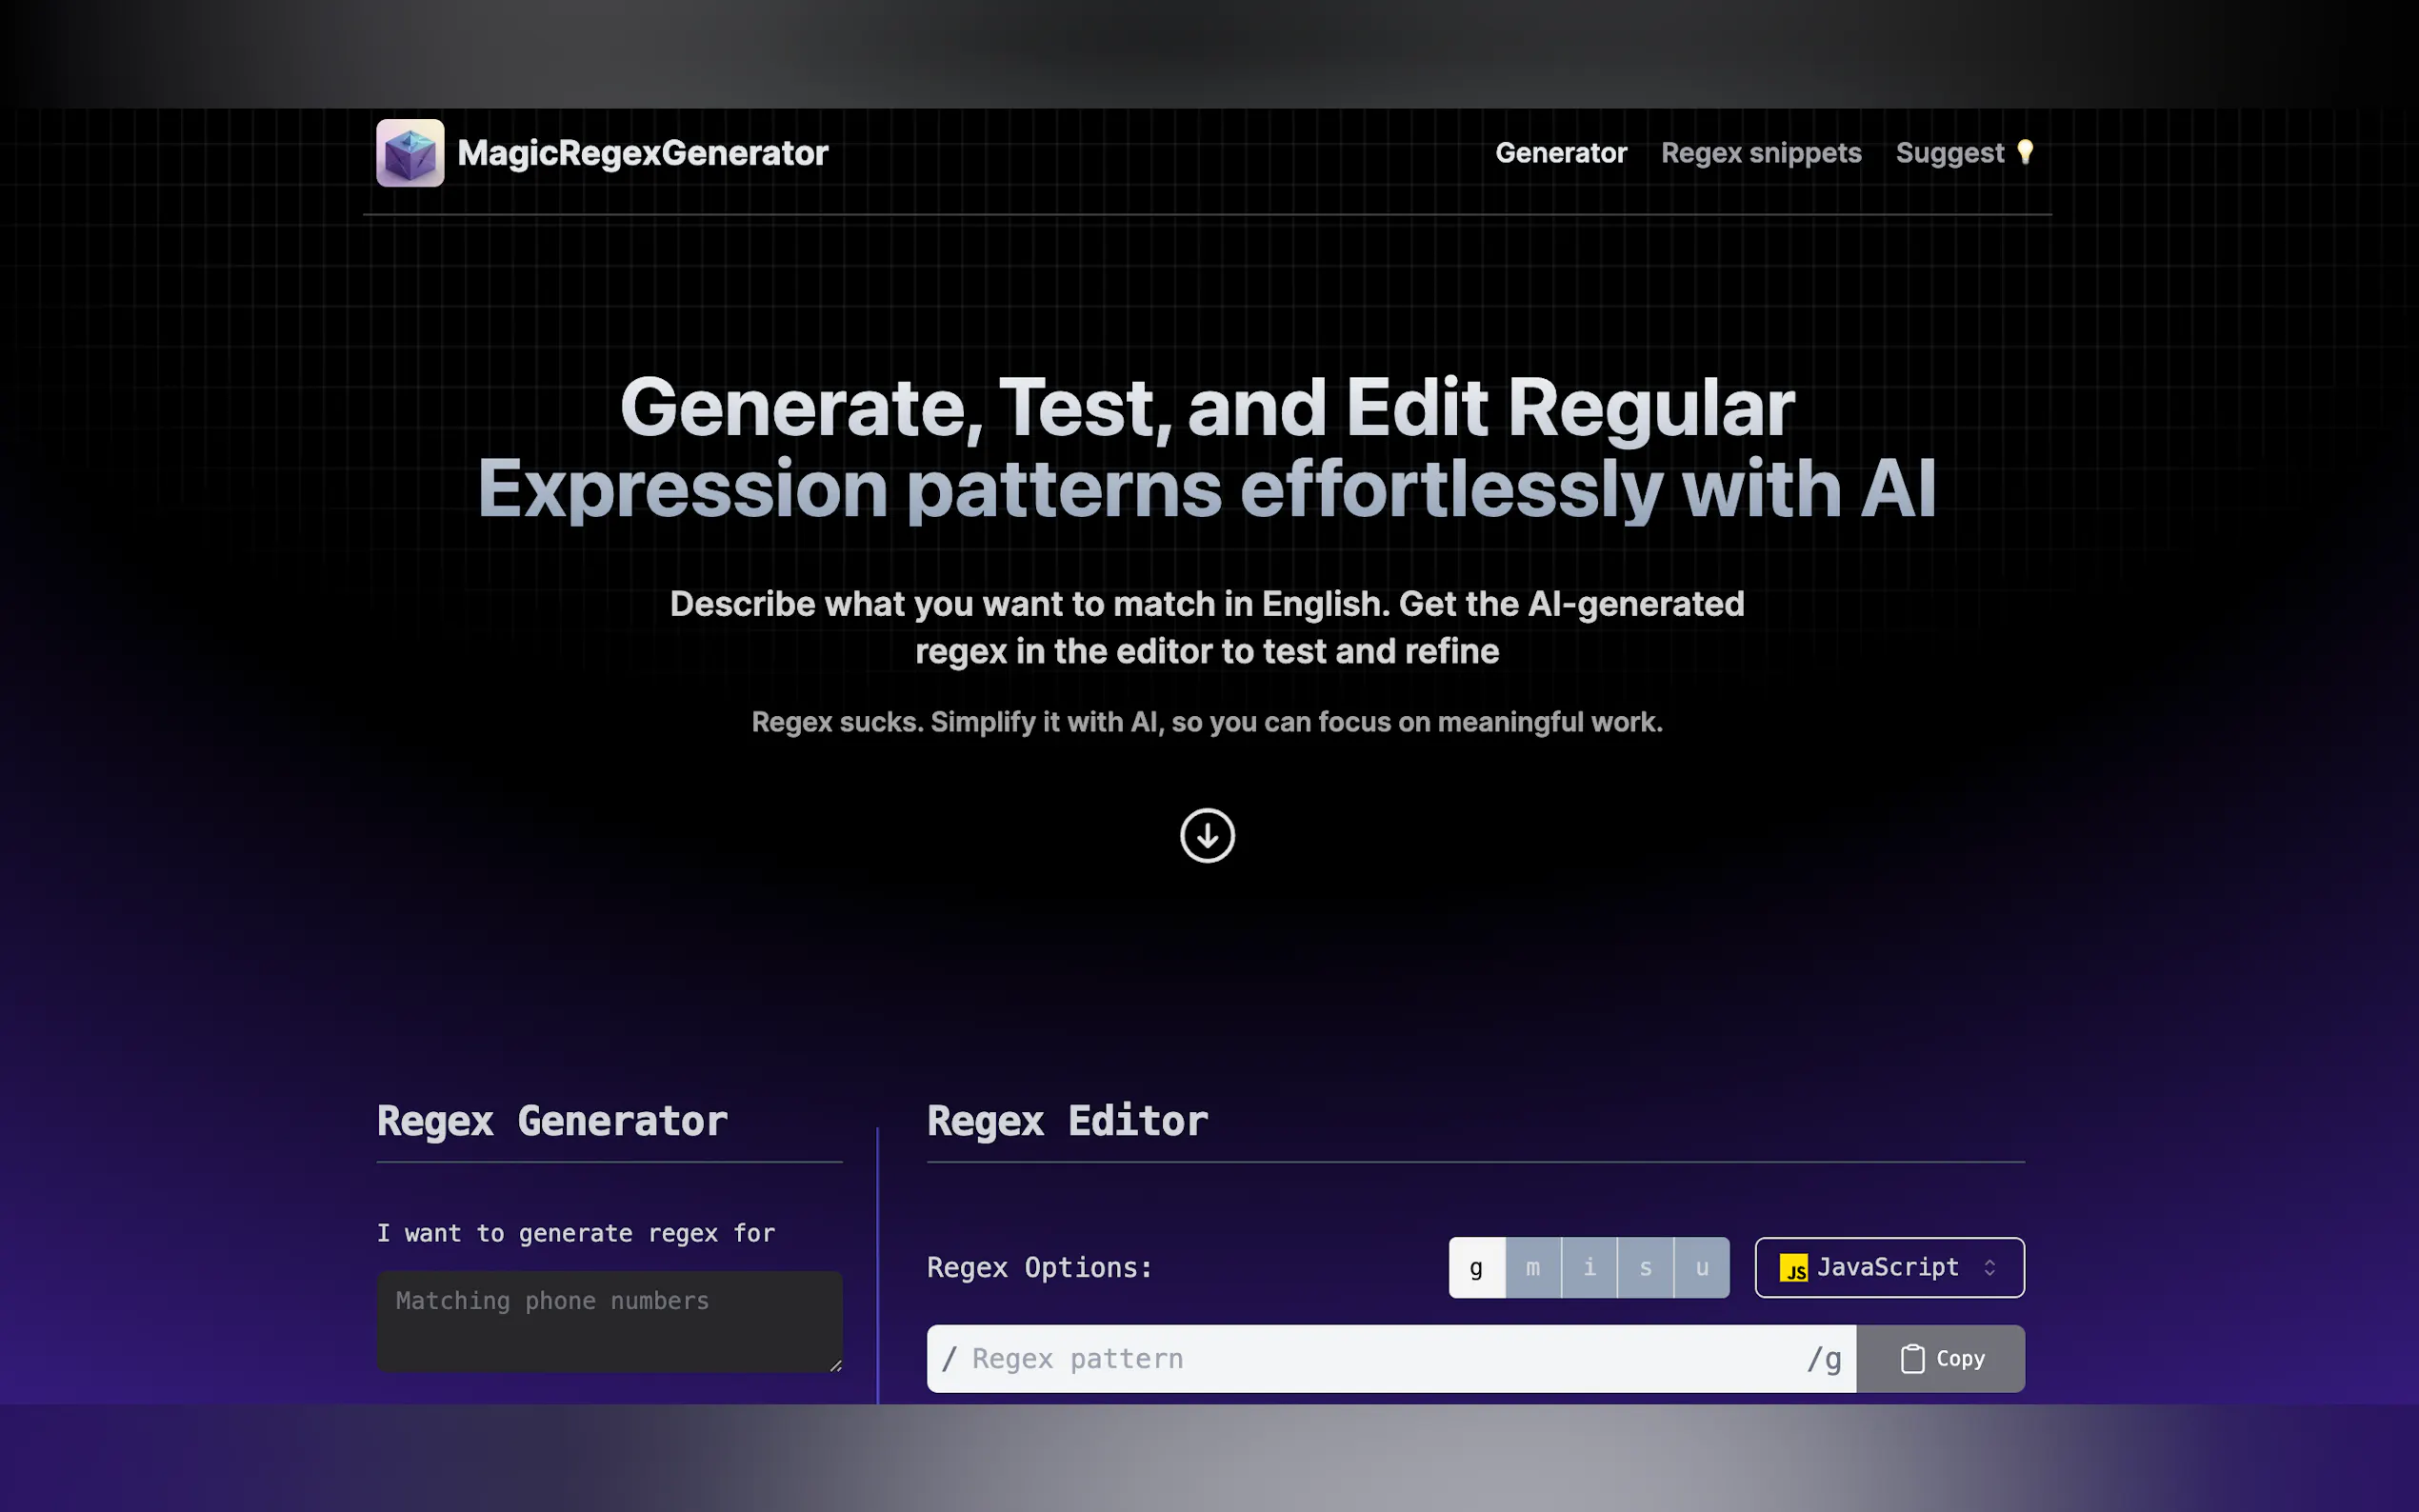Screen dimensions: 2419x1512
Task: Click the lightbulb icon beside Suggest
Action: coord(2025,152)
